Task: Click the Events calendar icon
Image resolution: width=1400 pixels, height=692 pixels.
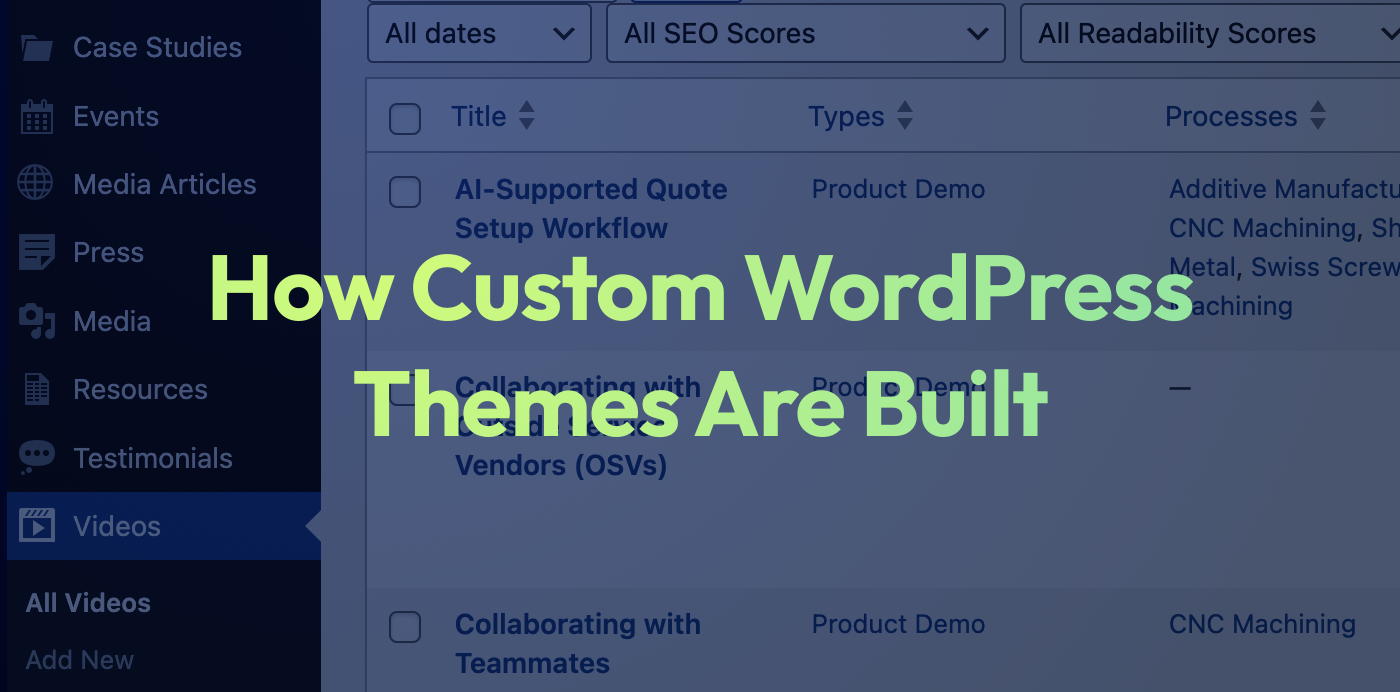Action: [37, 116]
